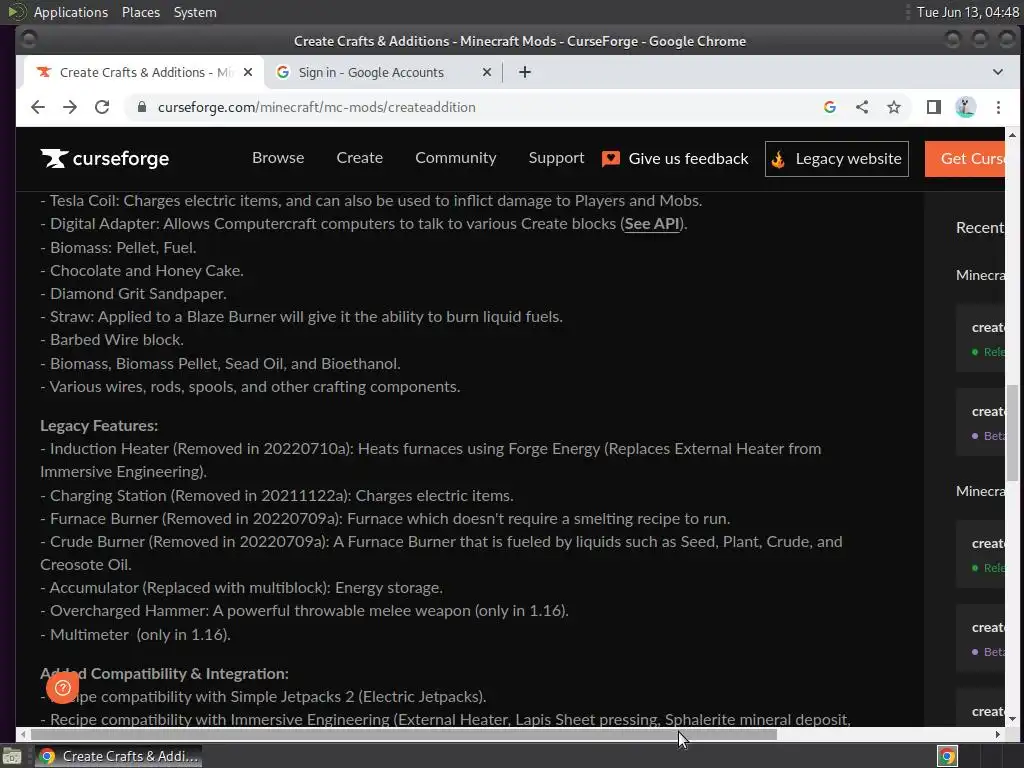This screenshot has height=768, width=1024.
Task: Open the System menu
Action: (x=195, y=12)
